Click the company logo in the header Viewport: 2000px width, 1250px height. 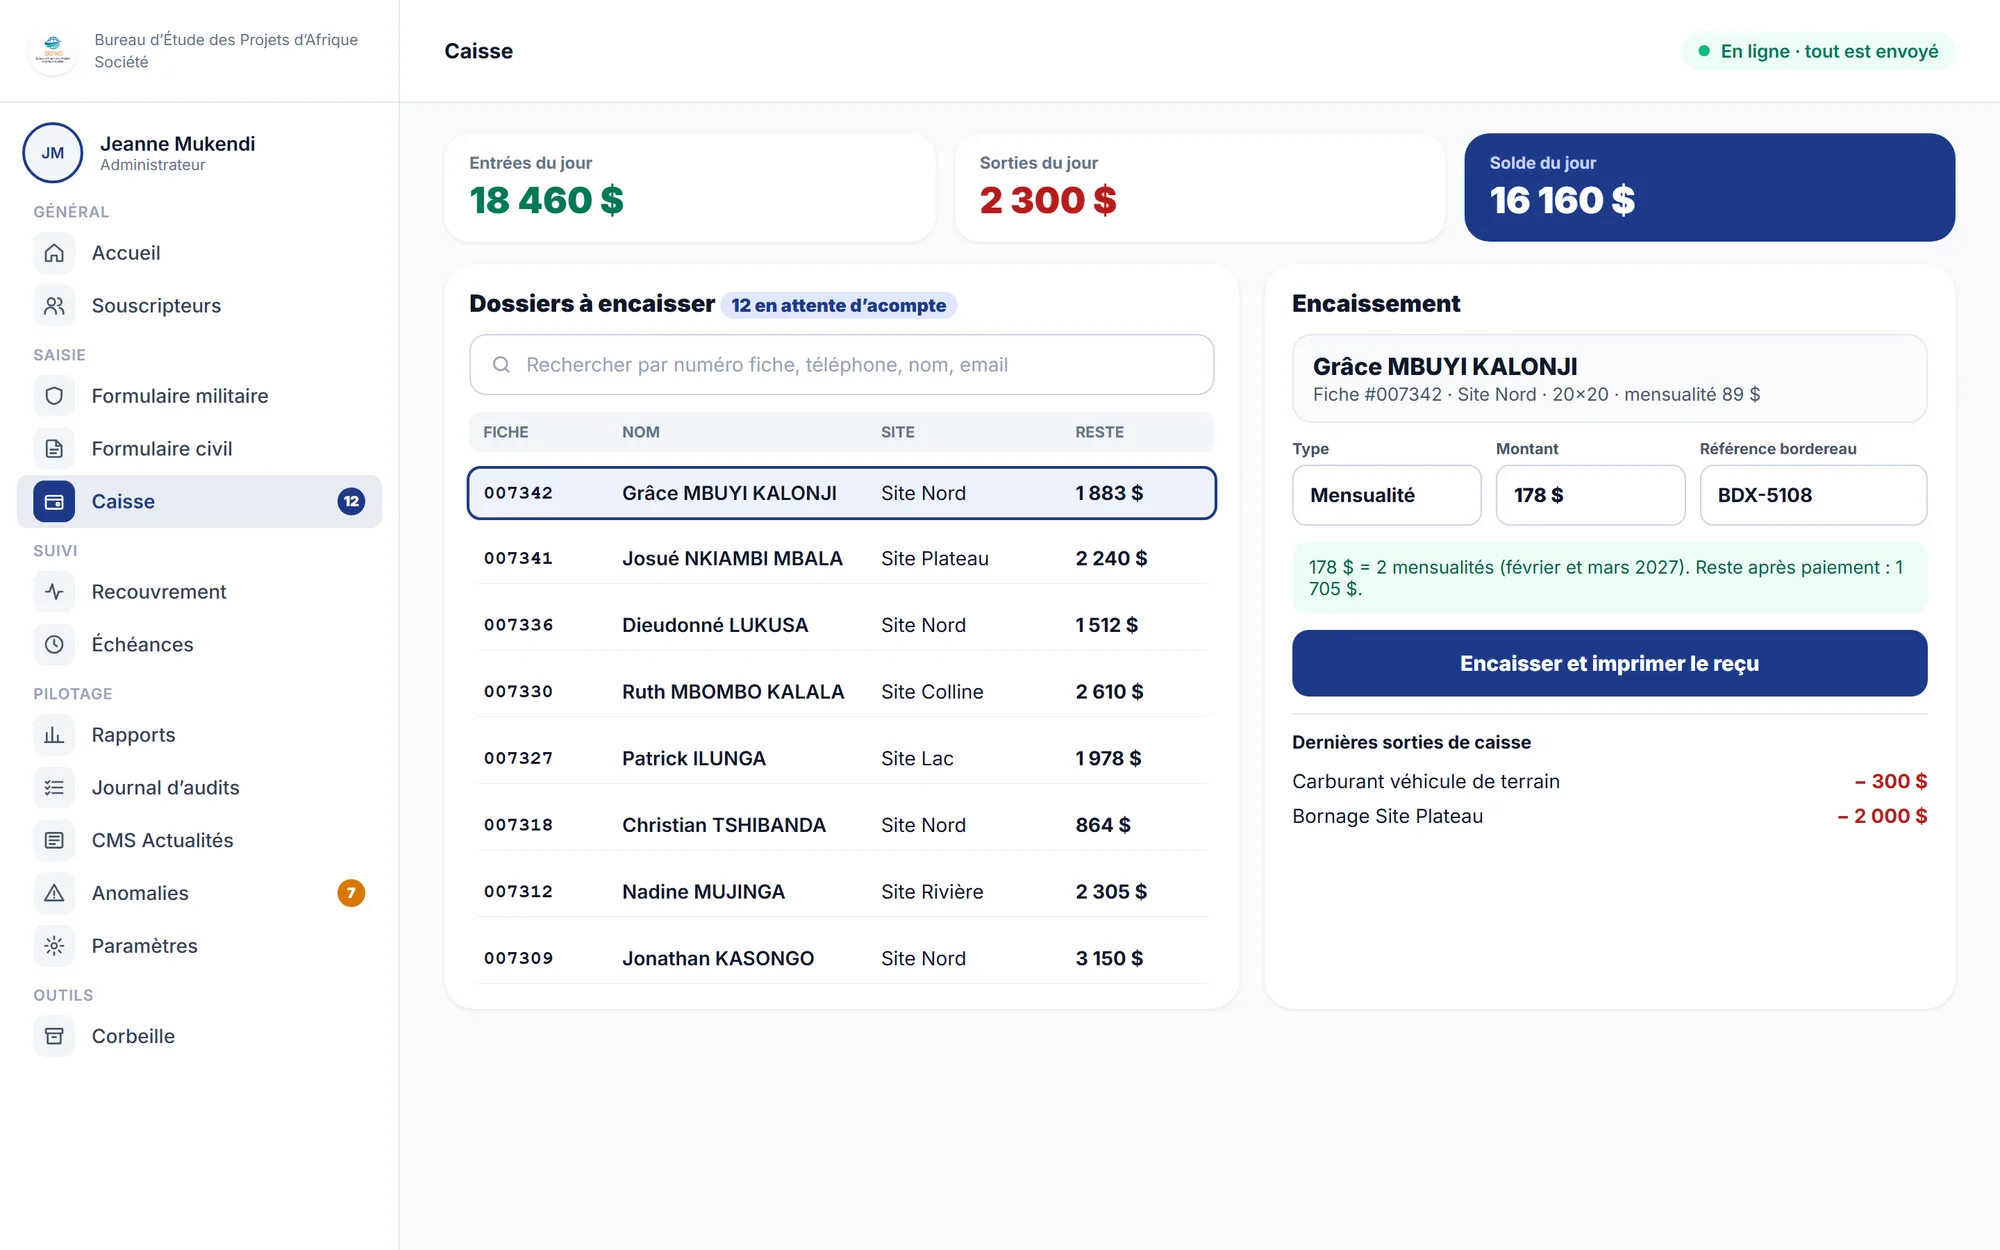53,51
